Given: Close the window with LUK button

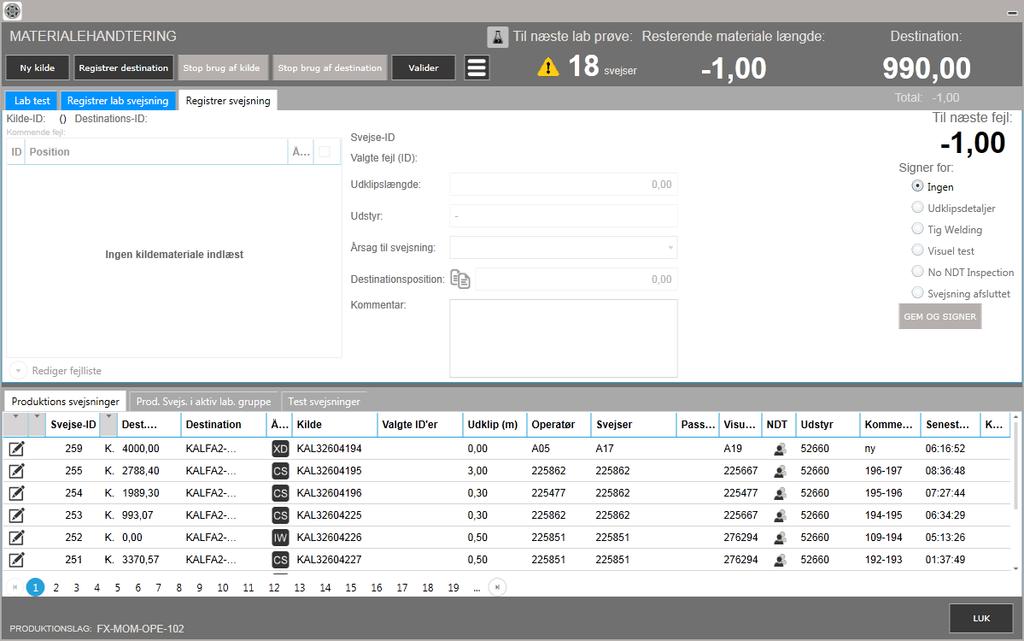Looking at the screenshot, I should 981,618.
